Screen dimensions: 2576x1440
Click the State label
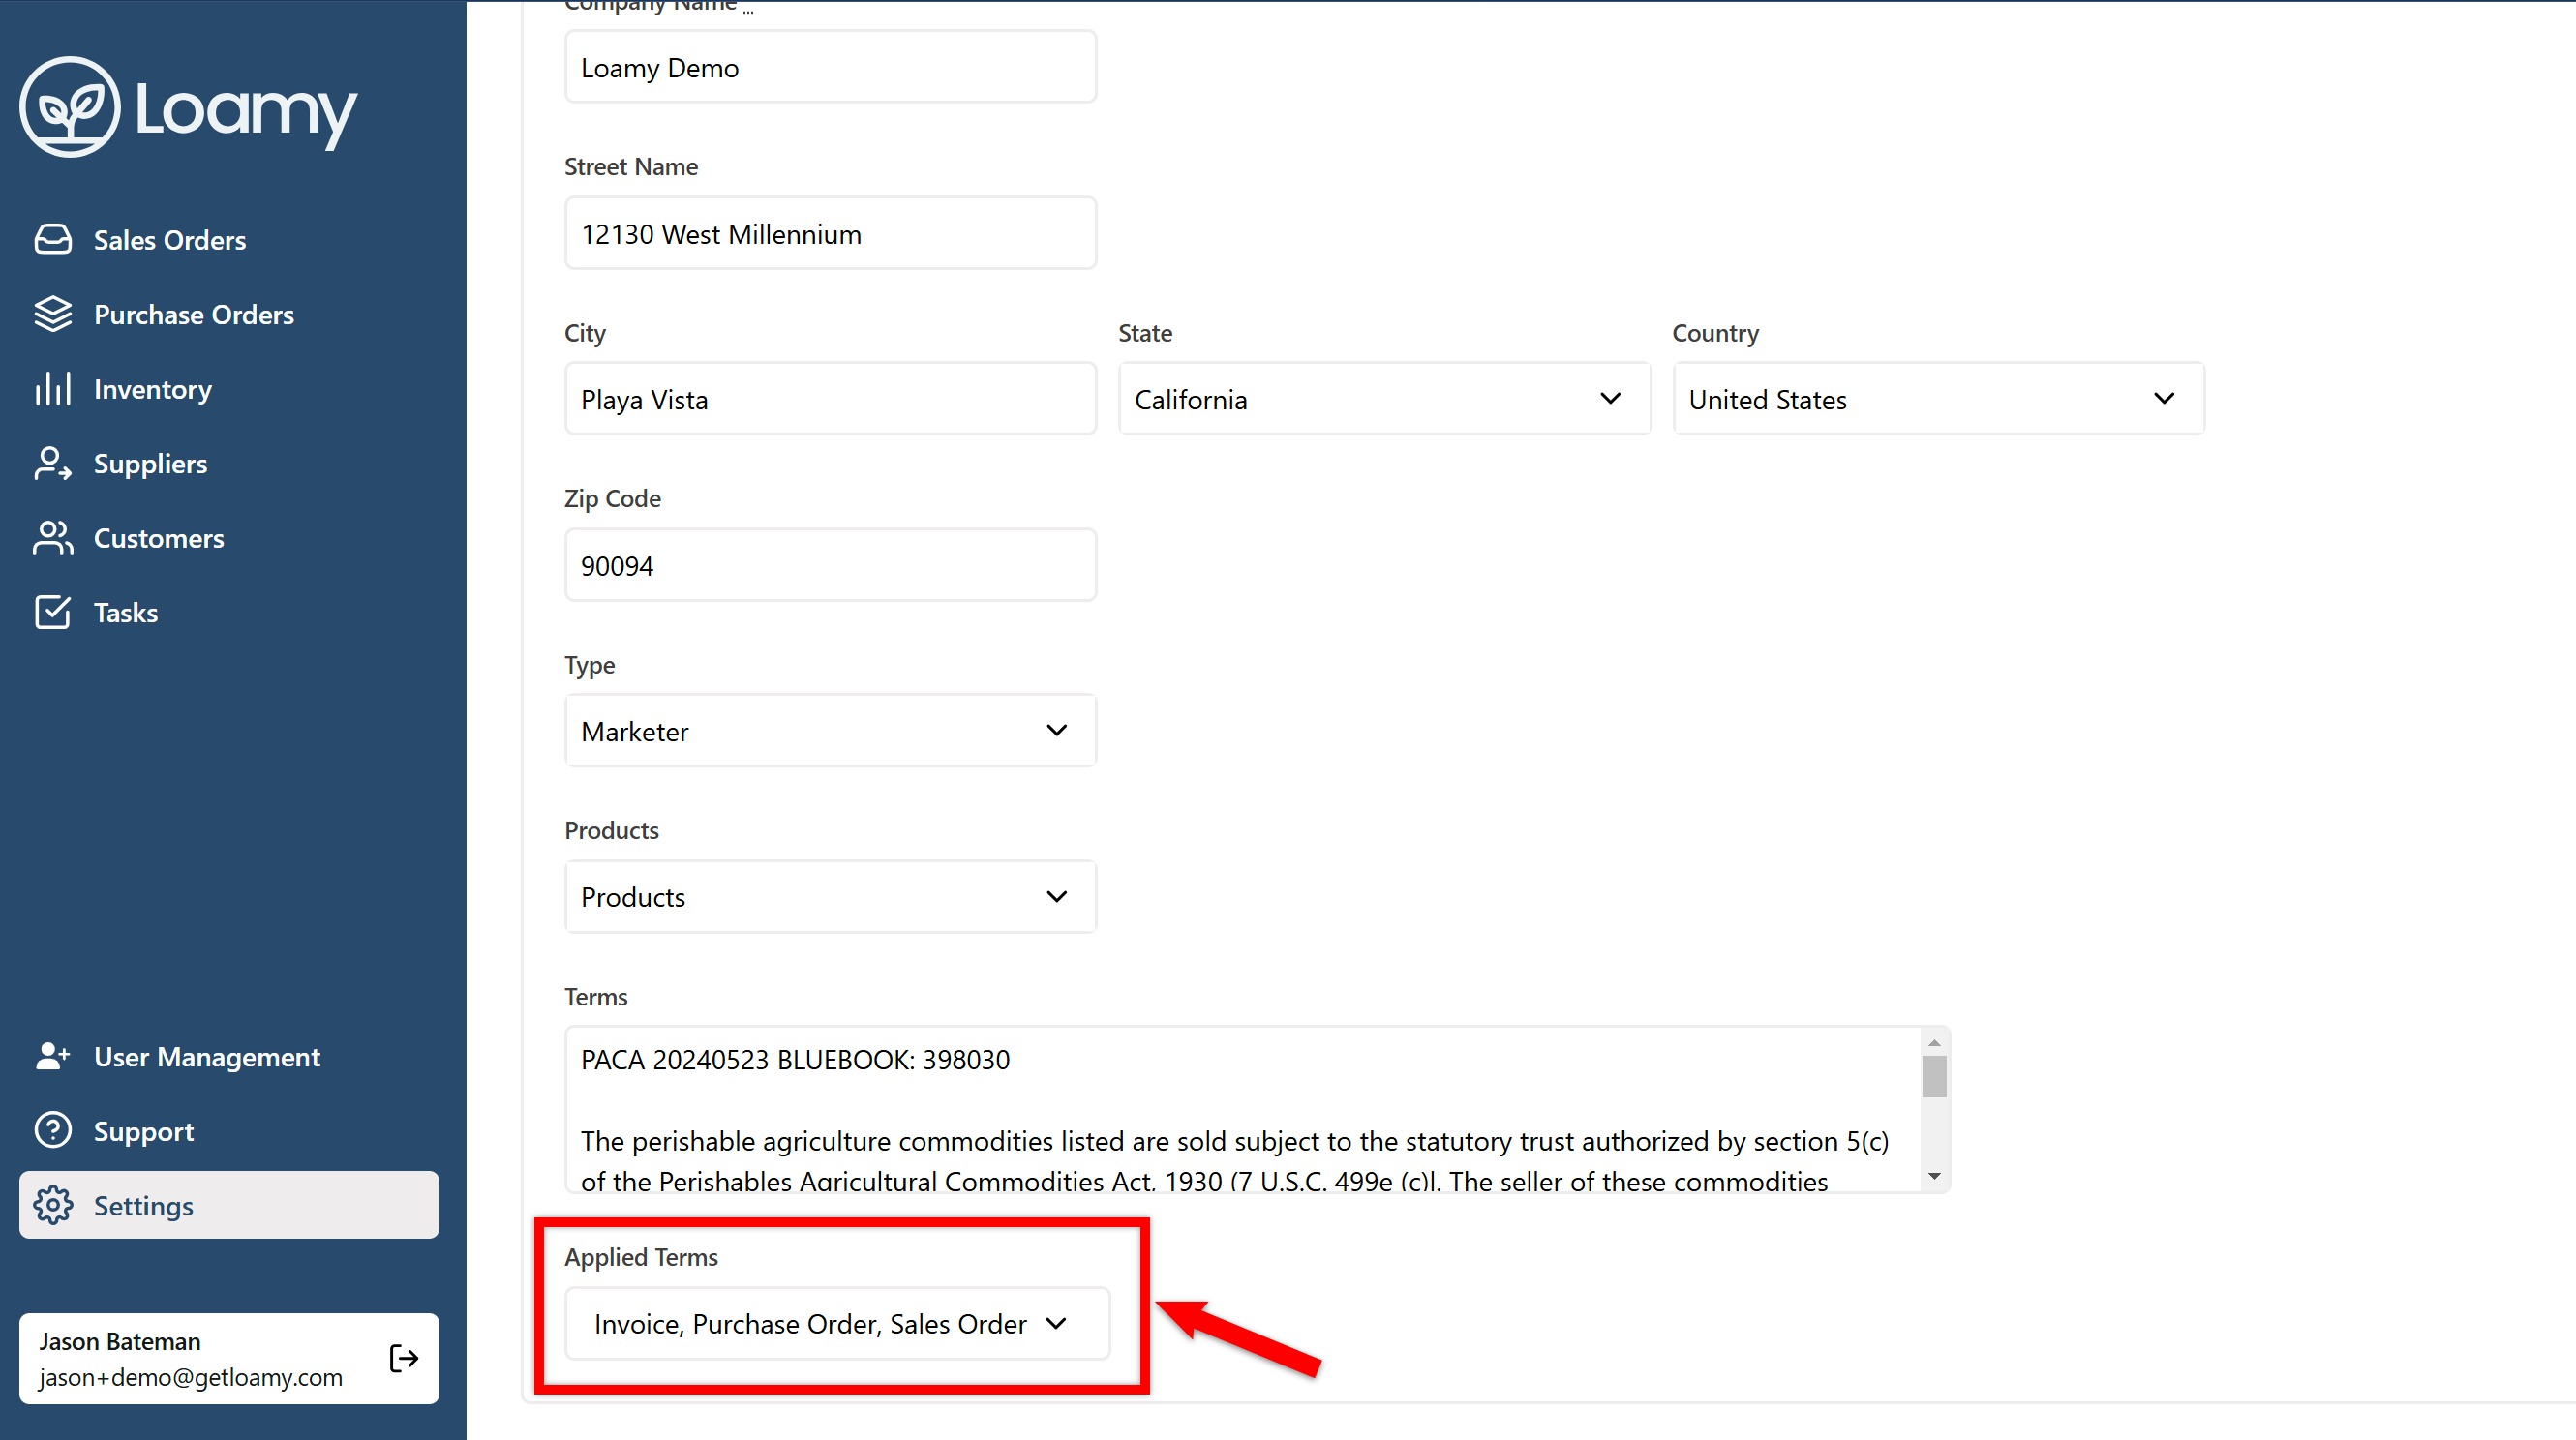1145,333
